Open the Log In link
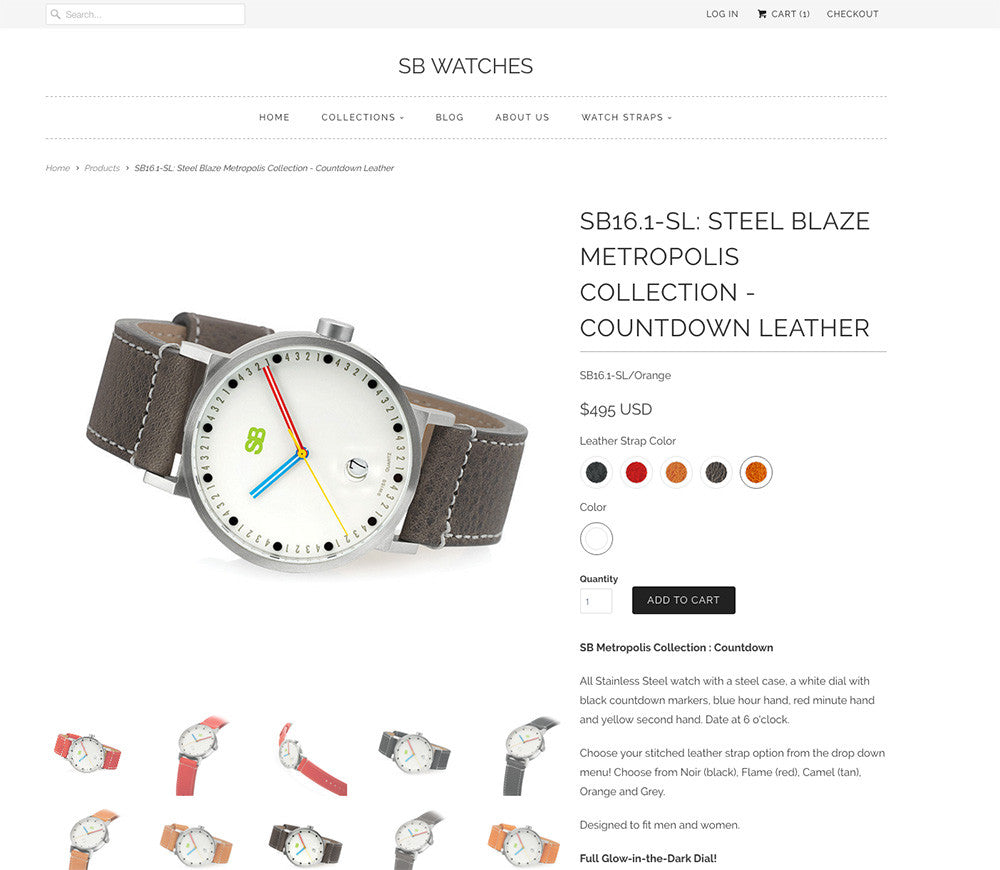The width and height of the screenshot is (1000, 870). (722, 14)
